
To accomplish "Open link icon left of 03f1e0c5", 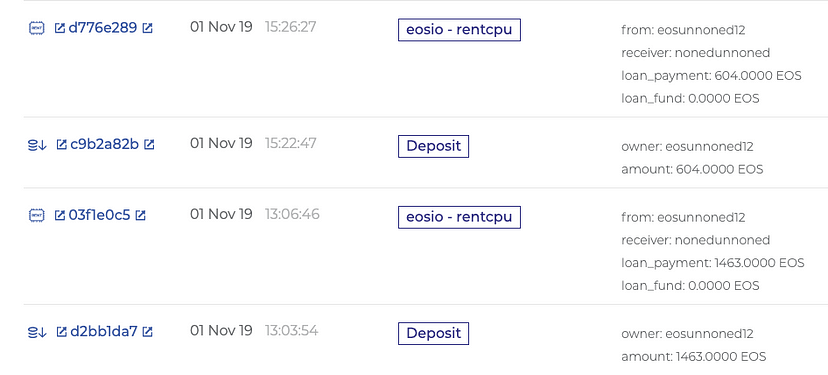I will coord(60,215).
